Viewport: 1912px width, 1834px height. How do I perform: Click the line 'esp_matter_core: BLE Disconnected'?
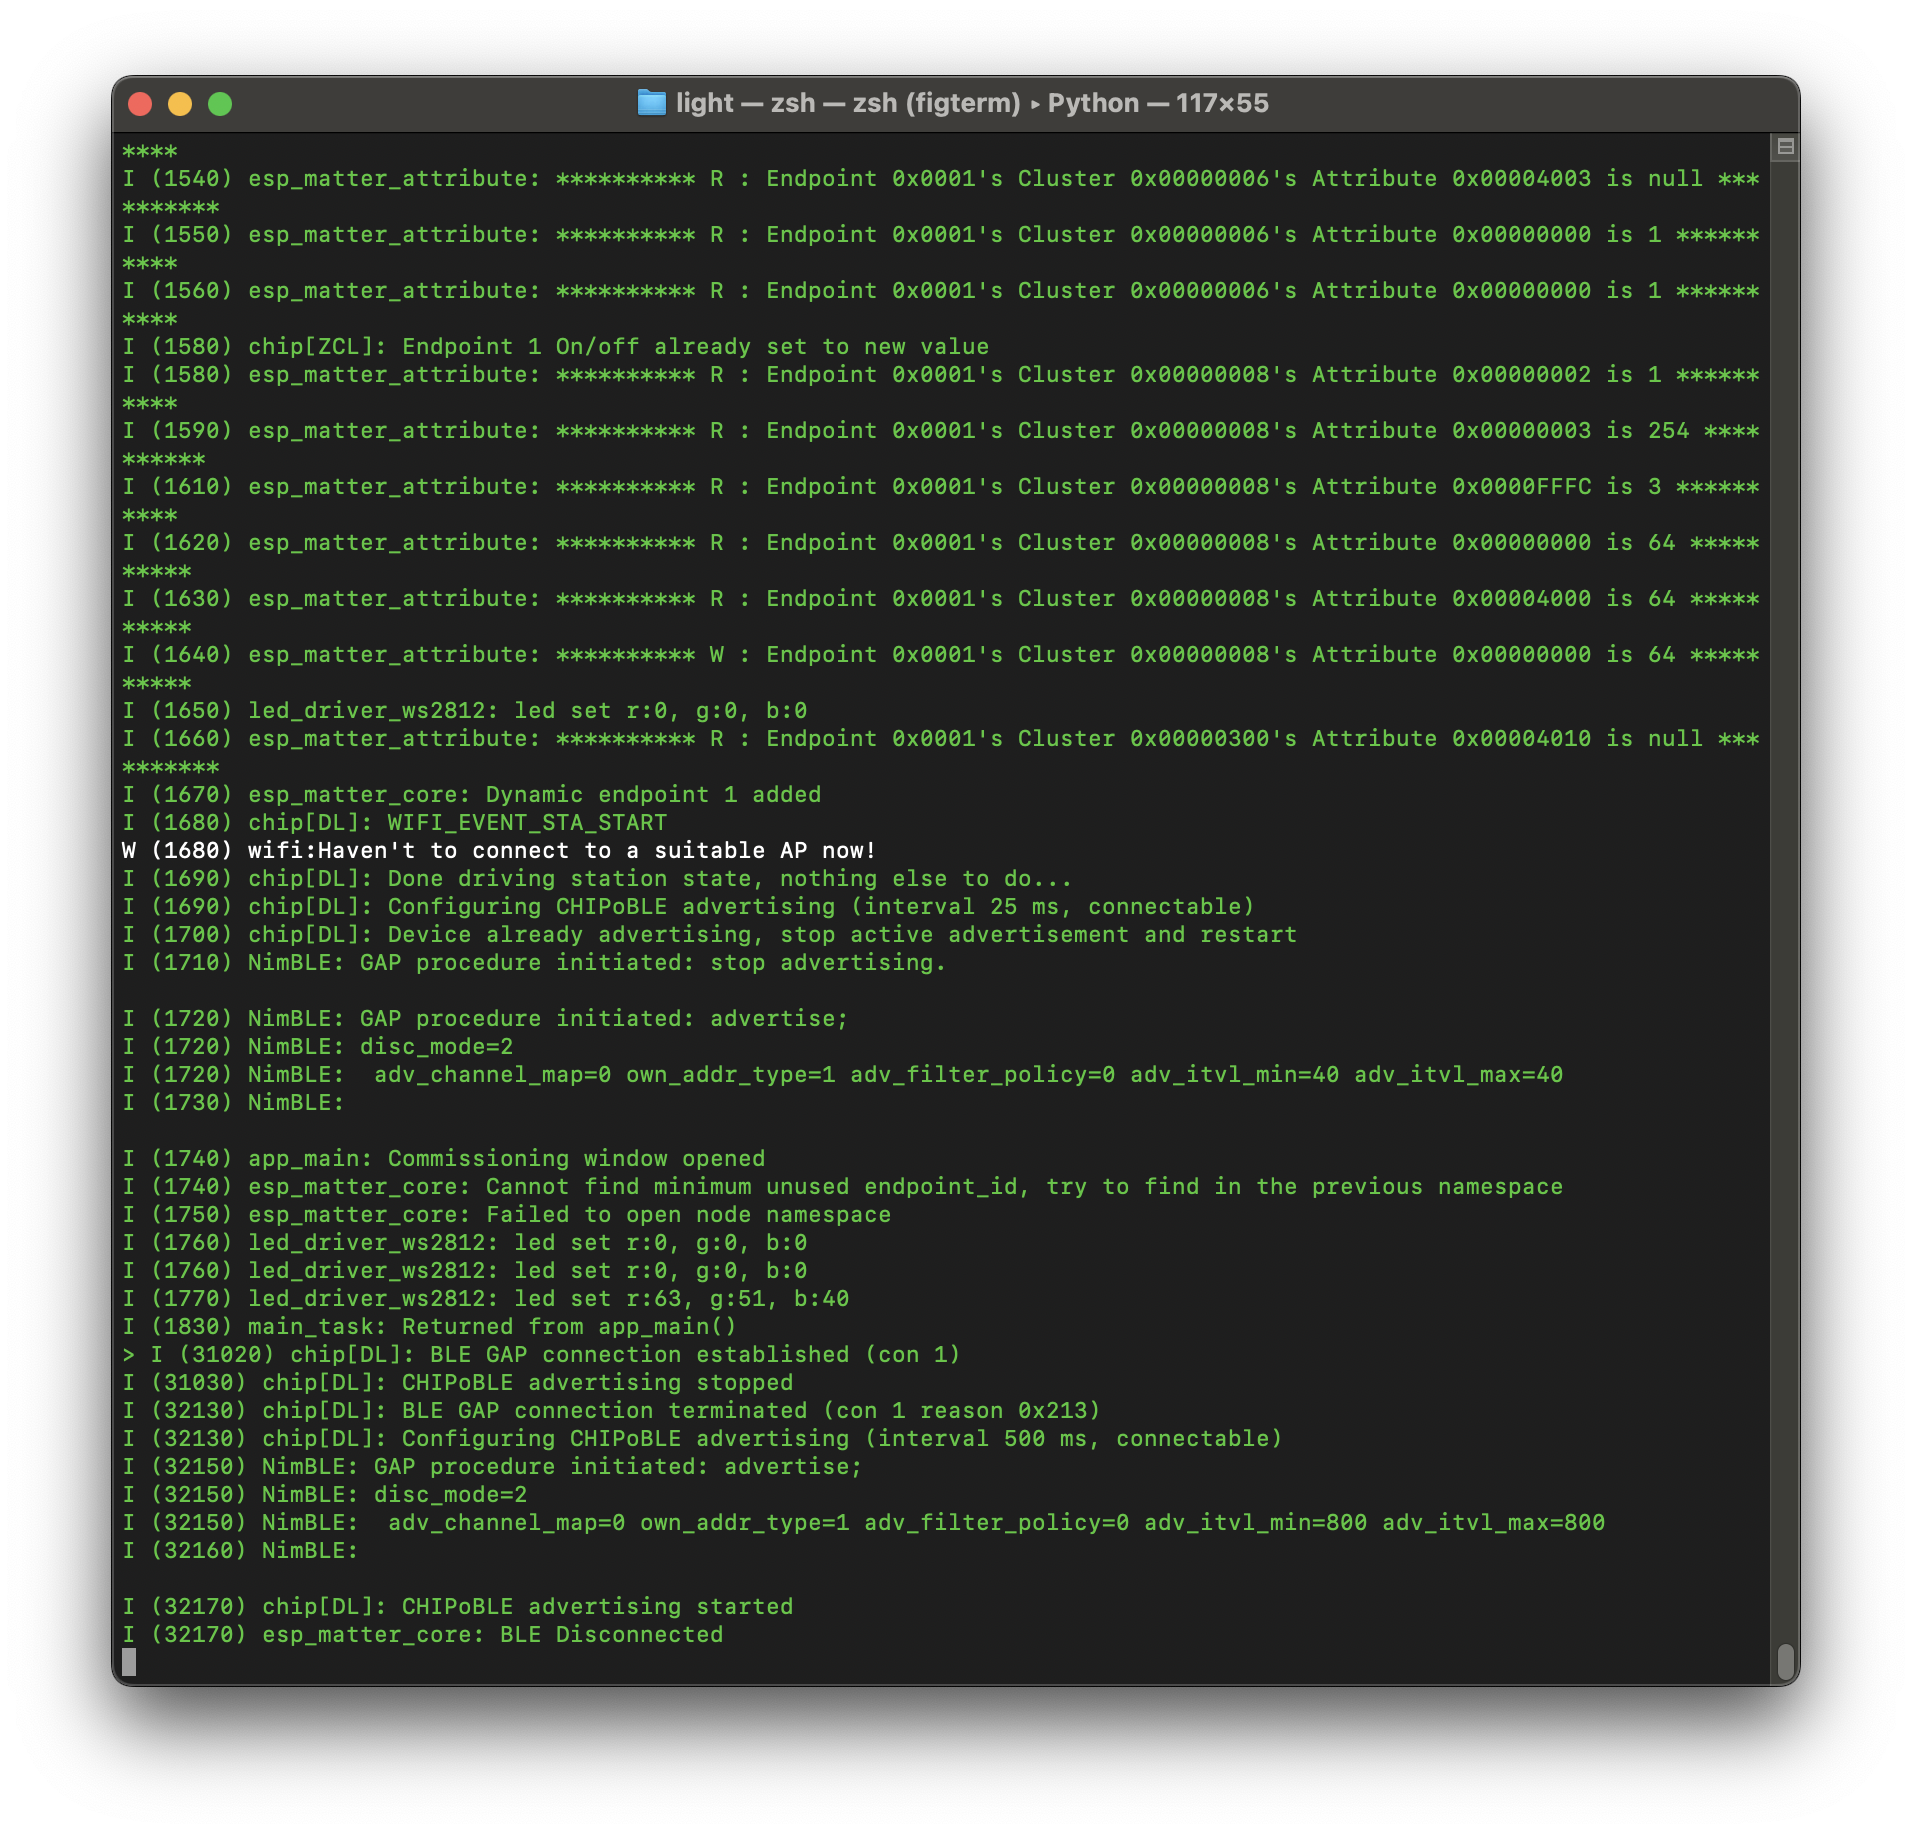(x=422, y=1634)
